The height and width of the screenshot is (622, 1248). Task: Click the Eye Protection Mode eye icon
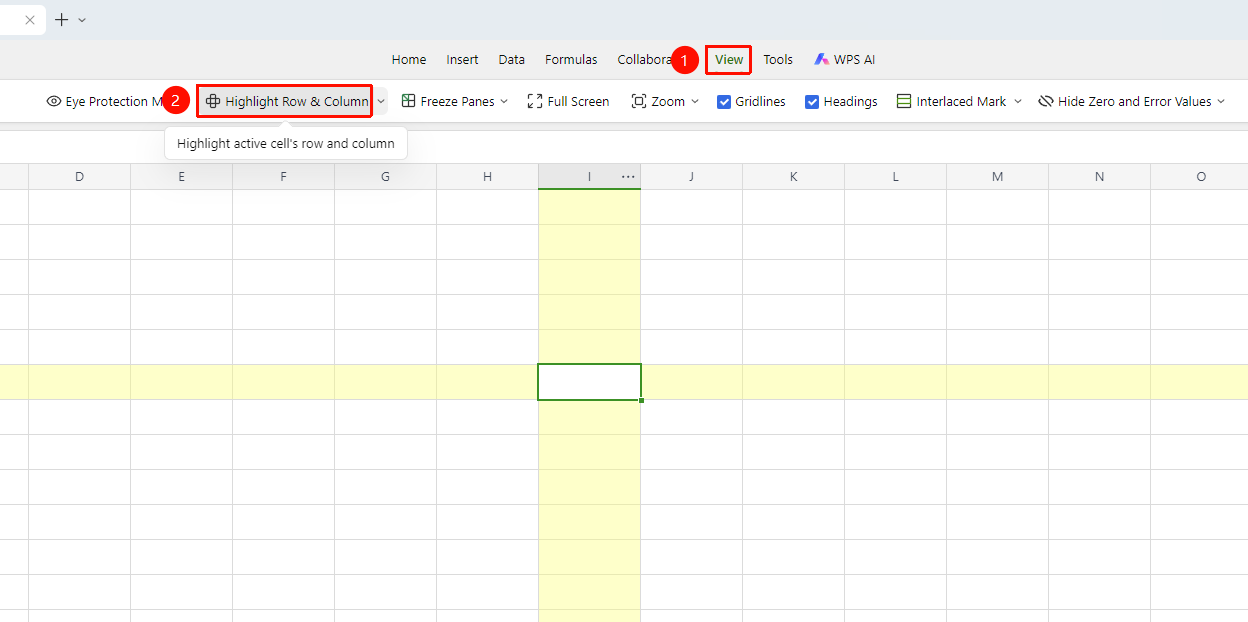point(54,101)
